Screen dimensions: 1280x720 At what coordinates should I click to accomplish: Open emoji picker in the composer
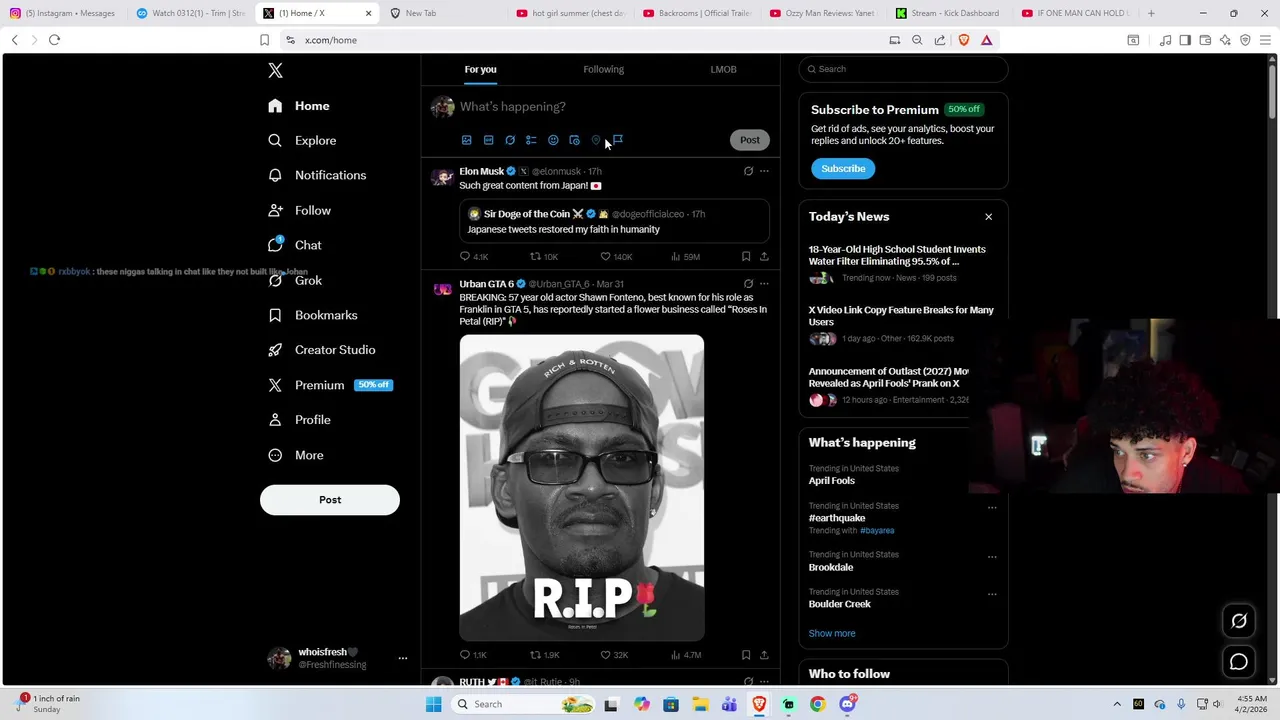553,140
